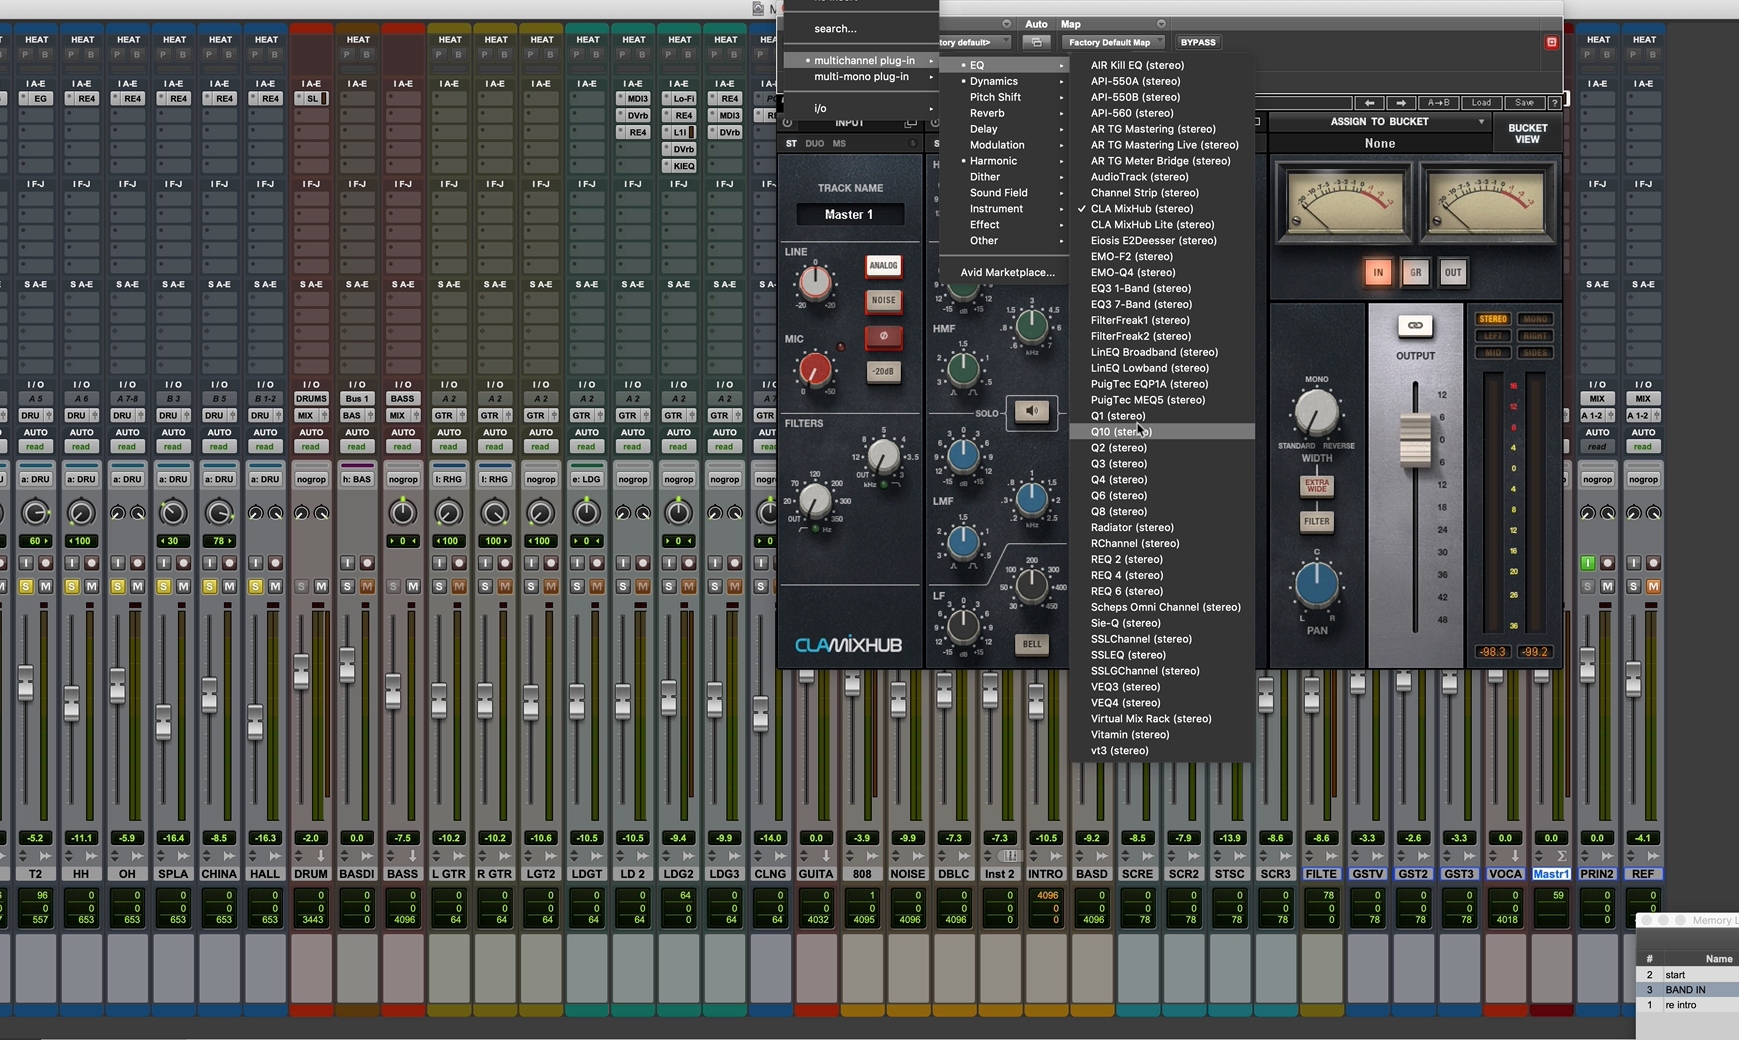The width and height of the screenshot is (1739, 1040).
Task: Click search... in the insert menu
Action: (861, 29)
